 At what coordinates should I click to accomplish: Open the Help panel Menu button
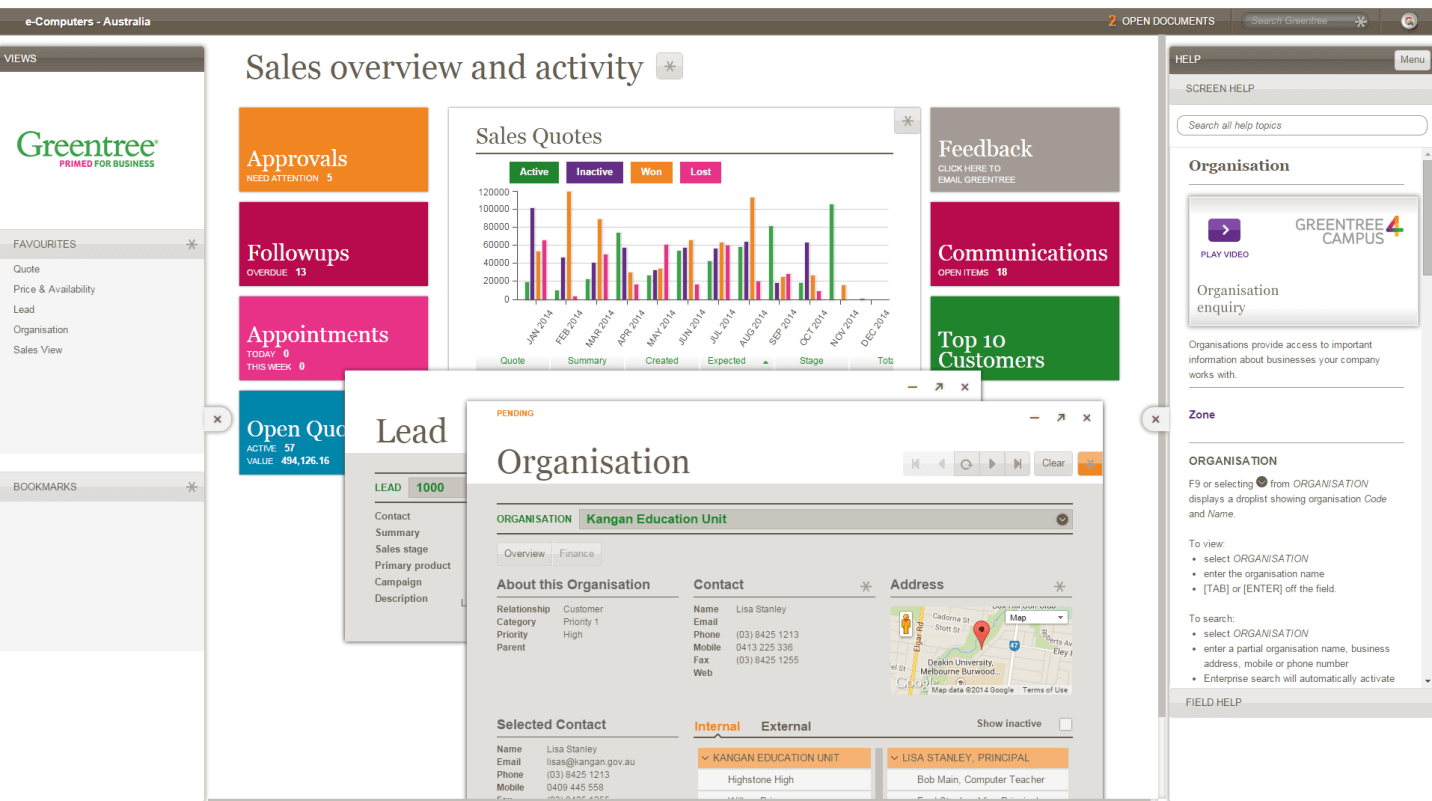pos(1412,60)
